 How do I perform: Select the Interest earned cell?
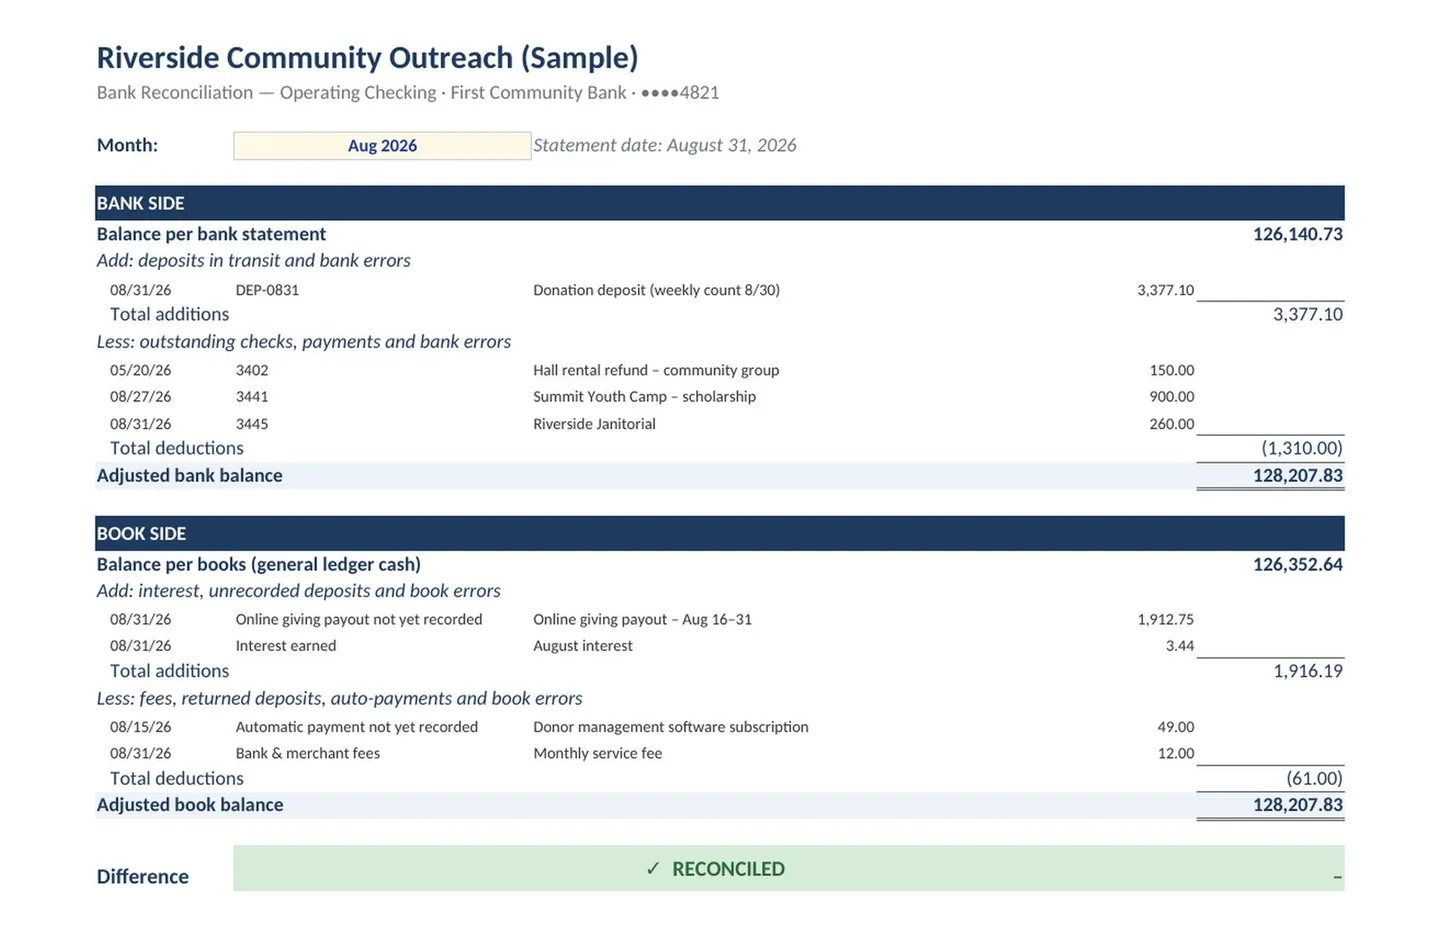point(285,646)
